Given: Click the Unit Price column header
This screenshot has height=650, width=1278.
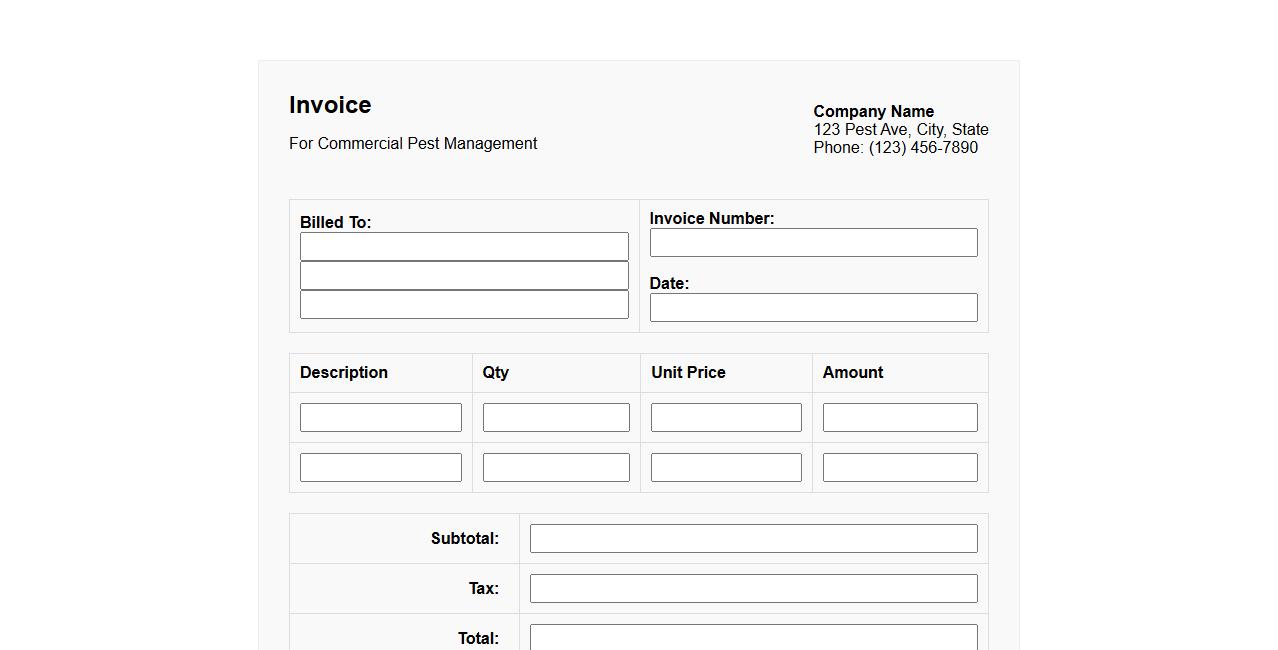Looking at the screenshot, I should point(688,372).
